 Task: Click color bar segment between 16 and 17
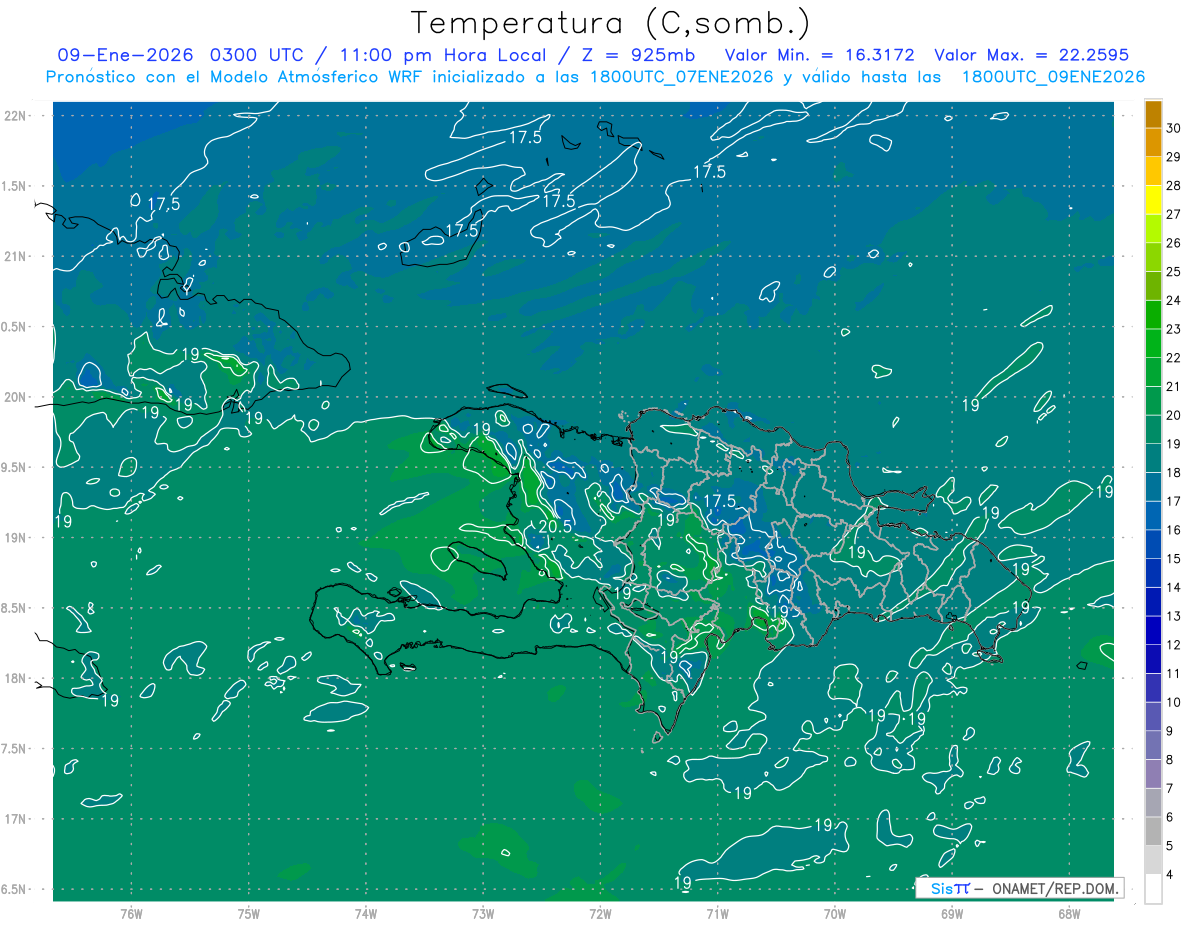[x=1153, y=515]
